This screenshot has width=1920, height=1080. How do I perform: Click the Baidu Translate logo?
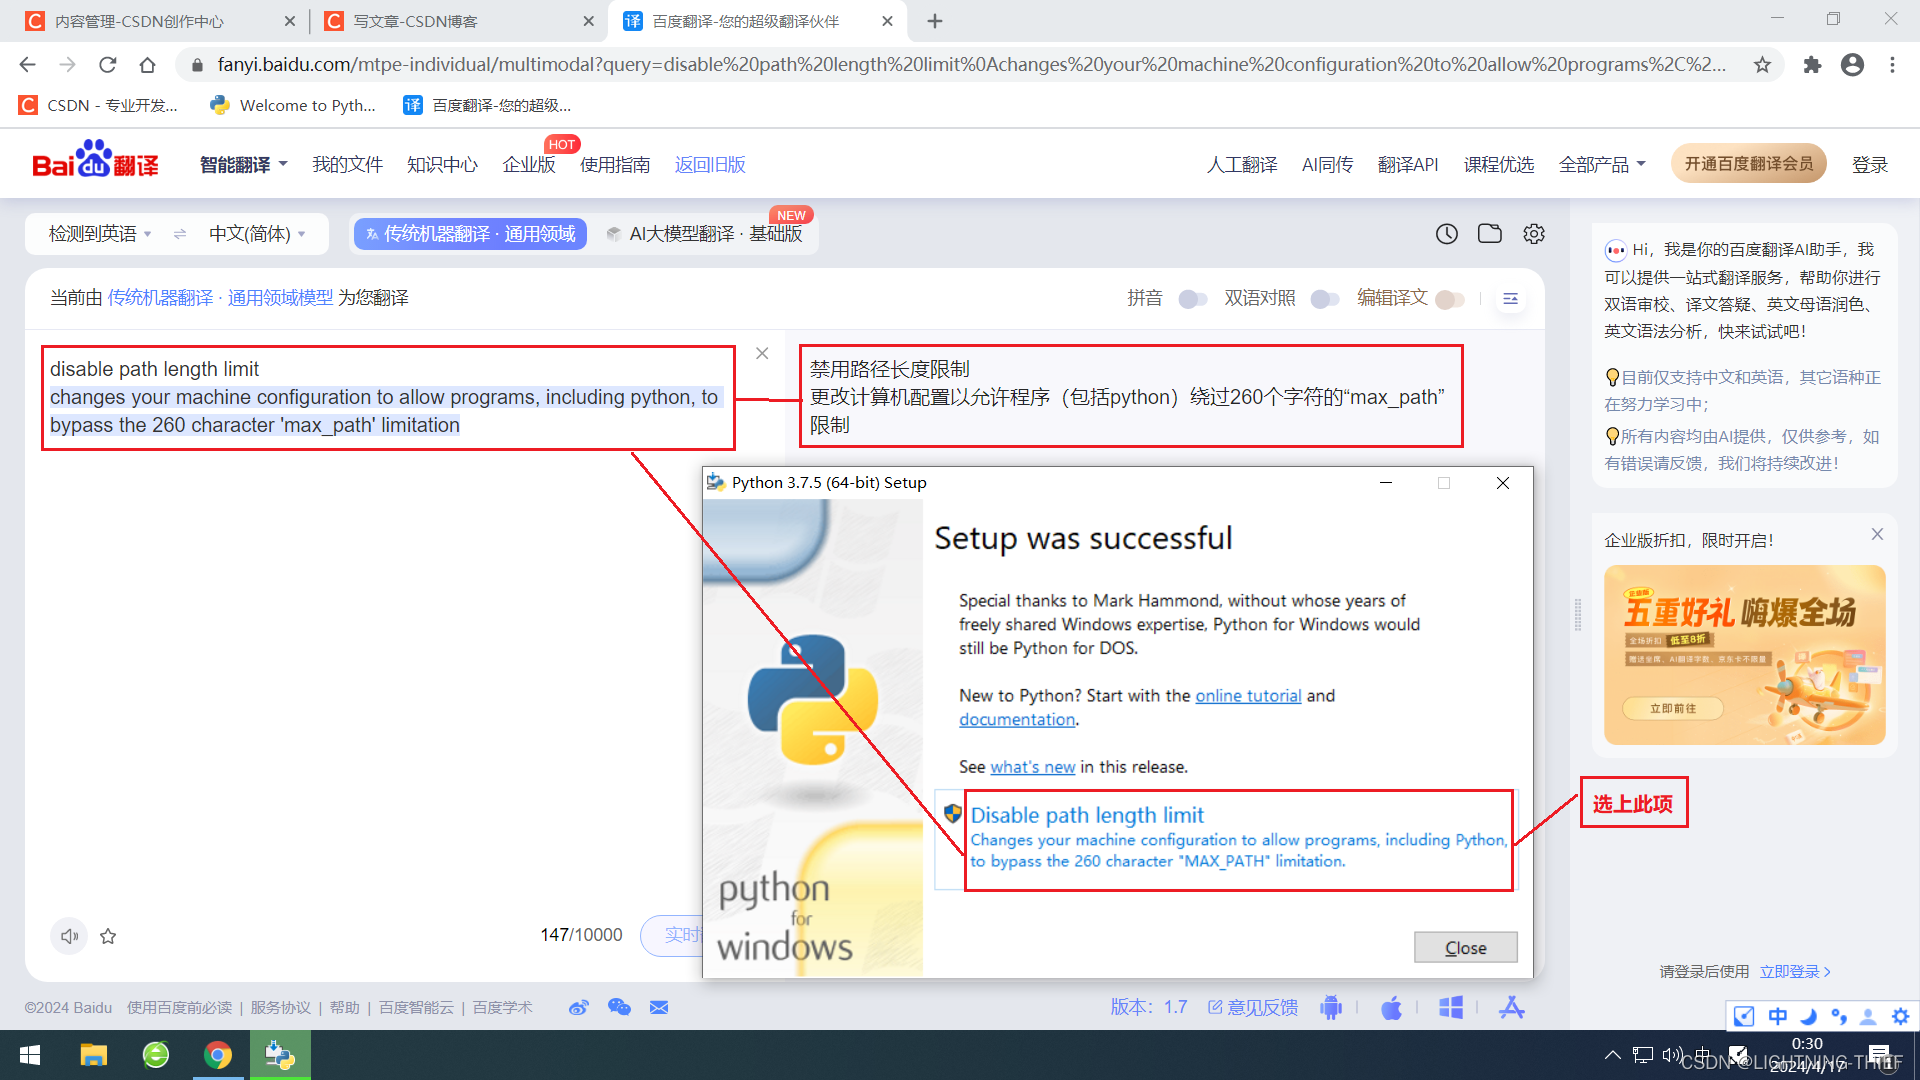(95, 160)
